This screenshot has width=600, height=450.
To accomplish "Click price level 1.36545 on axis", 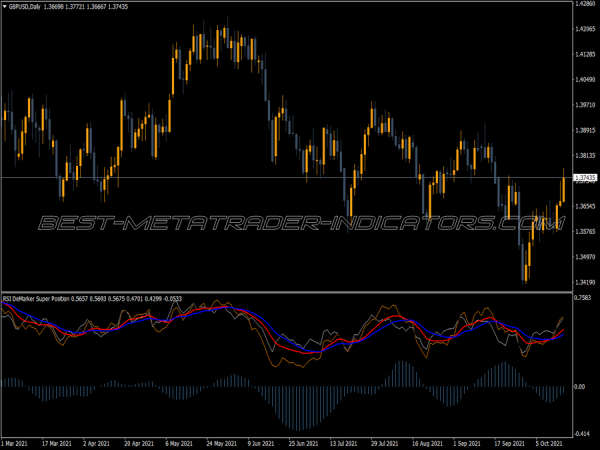I will point(585,206).
